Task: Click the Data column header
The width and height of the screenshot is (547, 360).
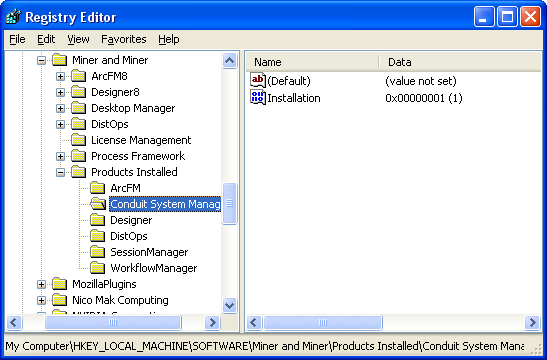Action: pos(460,62)
